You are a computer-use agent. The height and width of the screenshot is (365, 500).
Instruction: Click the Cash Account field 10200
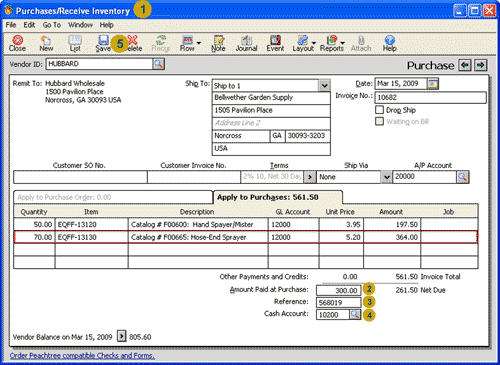point(333,314)
